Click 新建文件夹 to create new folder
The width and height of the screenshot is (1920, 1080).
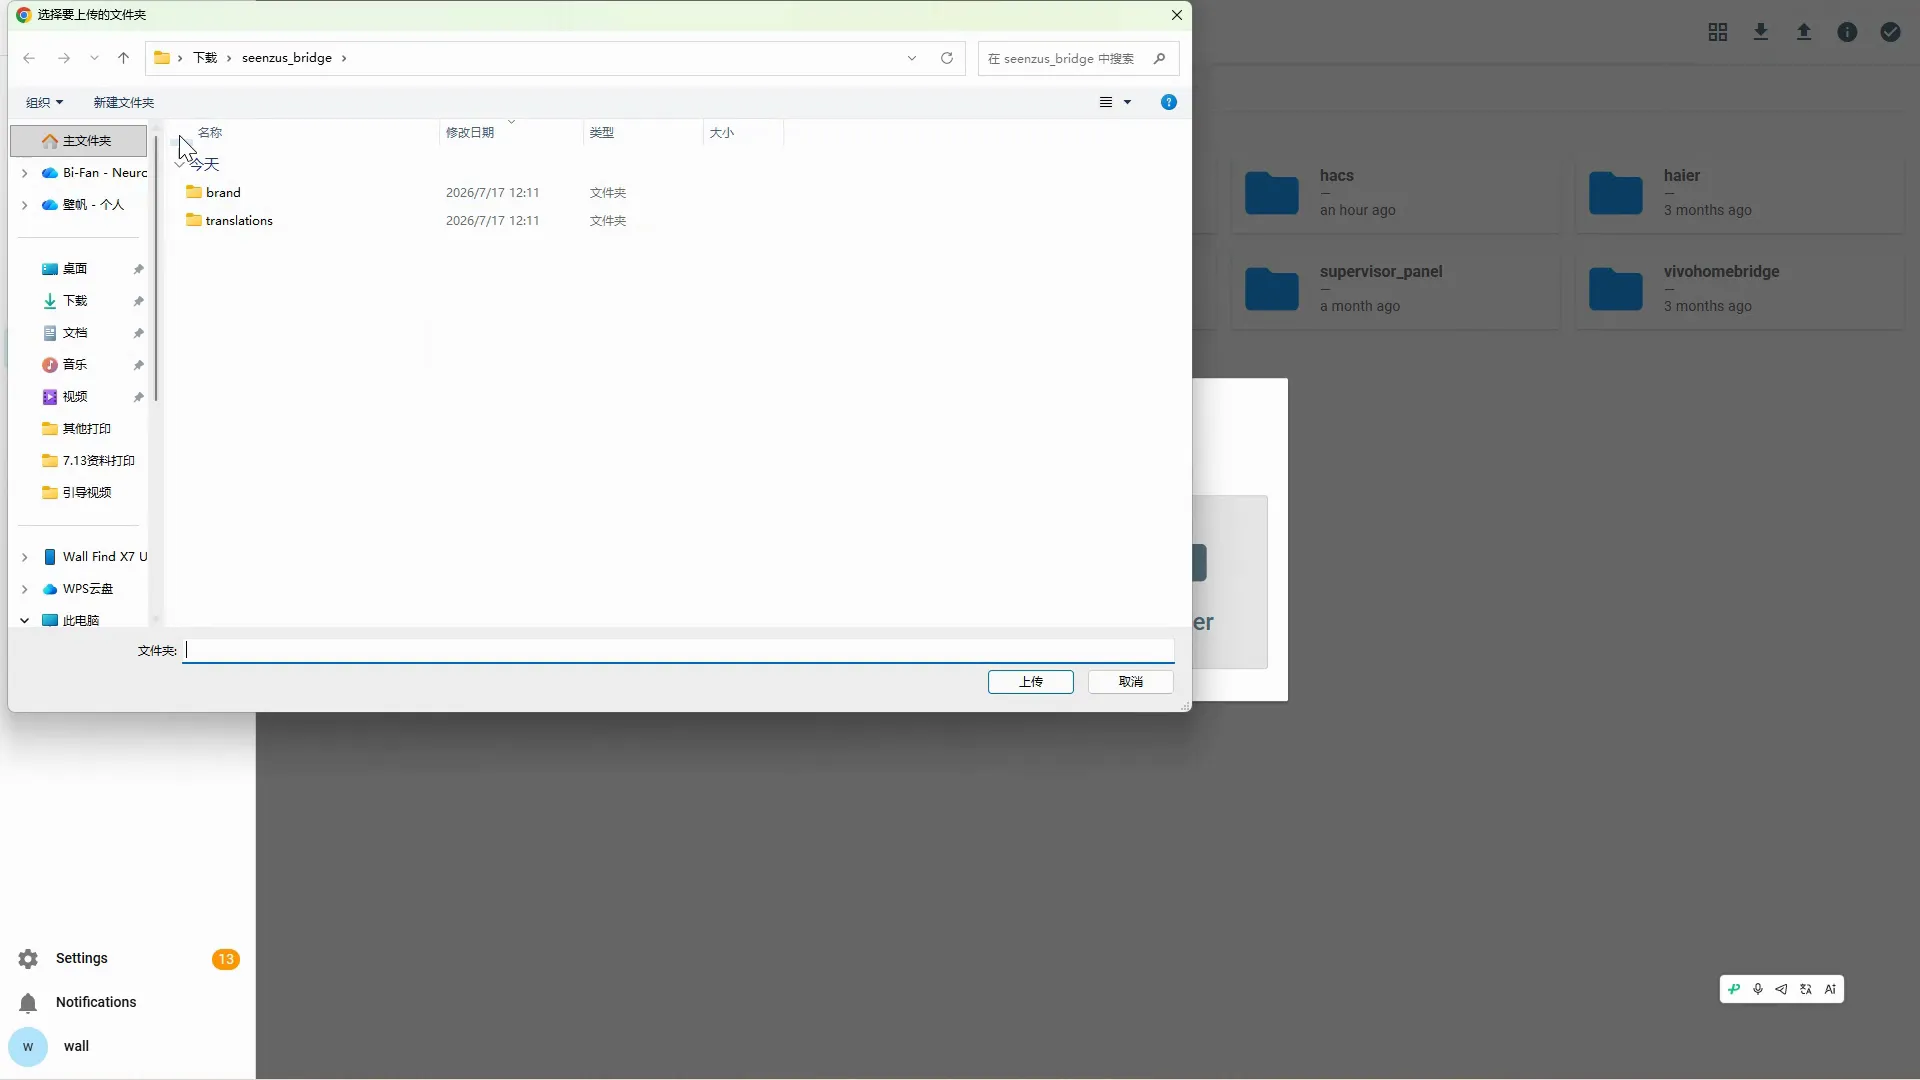point(123,102)
